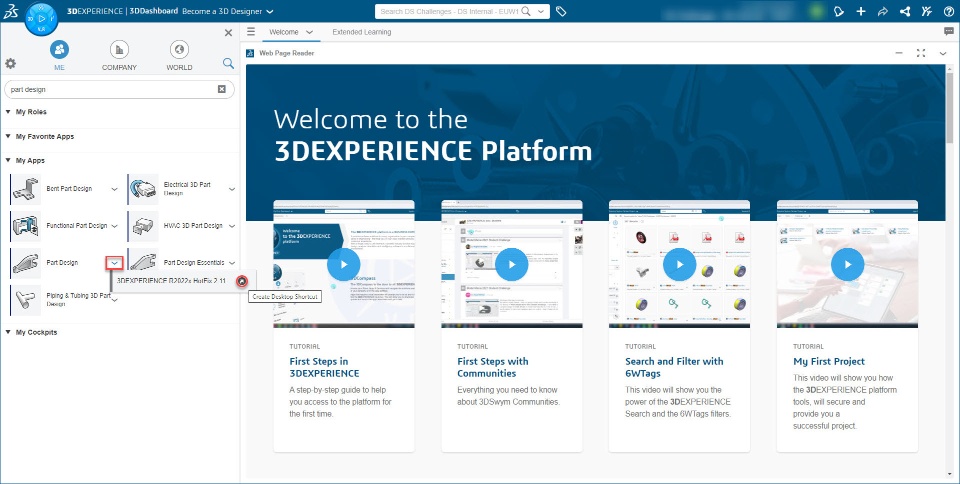Expand Piping & Tubing 3D Part chevron
960x484 pixels.
(x=114, y=299)
